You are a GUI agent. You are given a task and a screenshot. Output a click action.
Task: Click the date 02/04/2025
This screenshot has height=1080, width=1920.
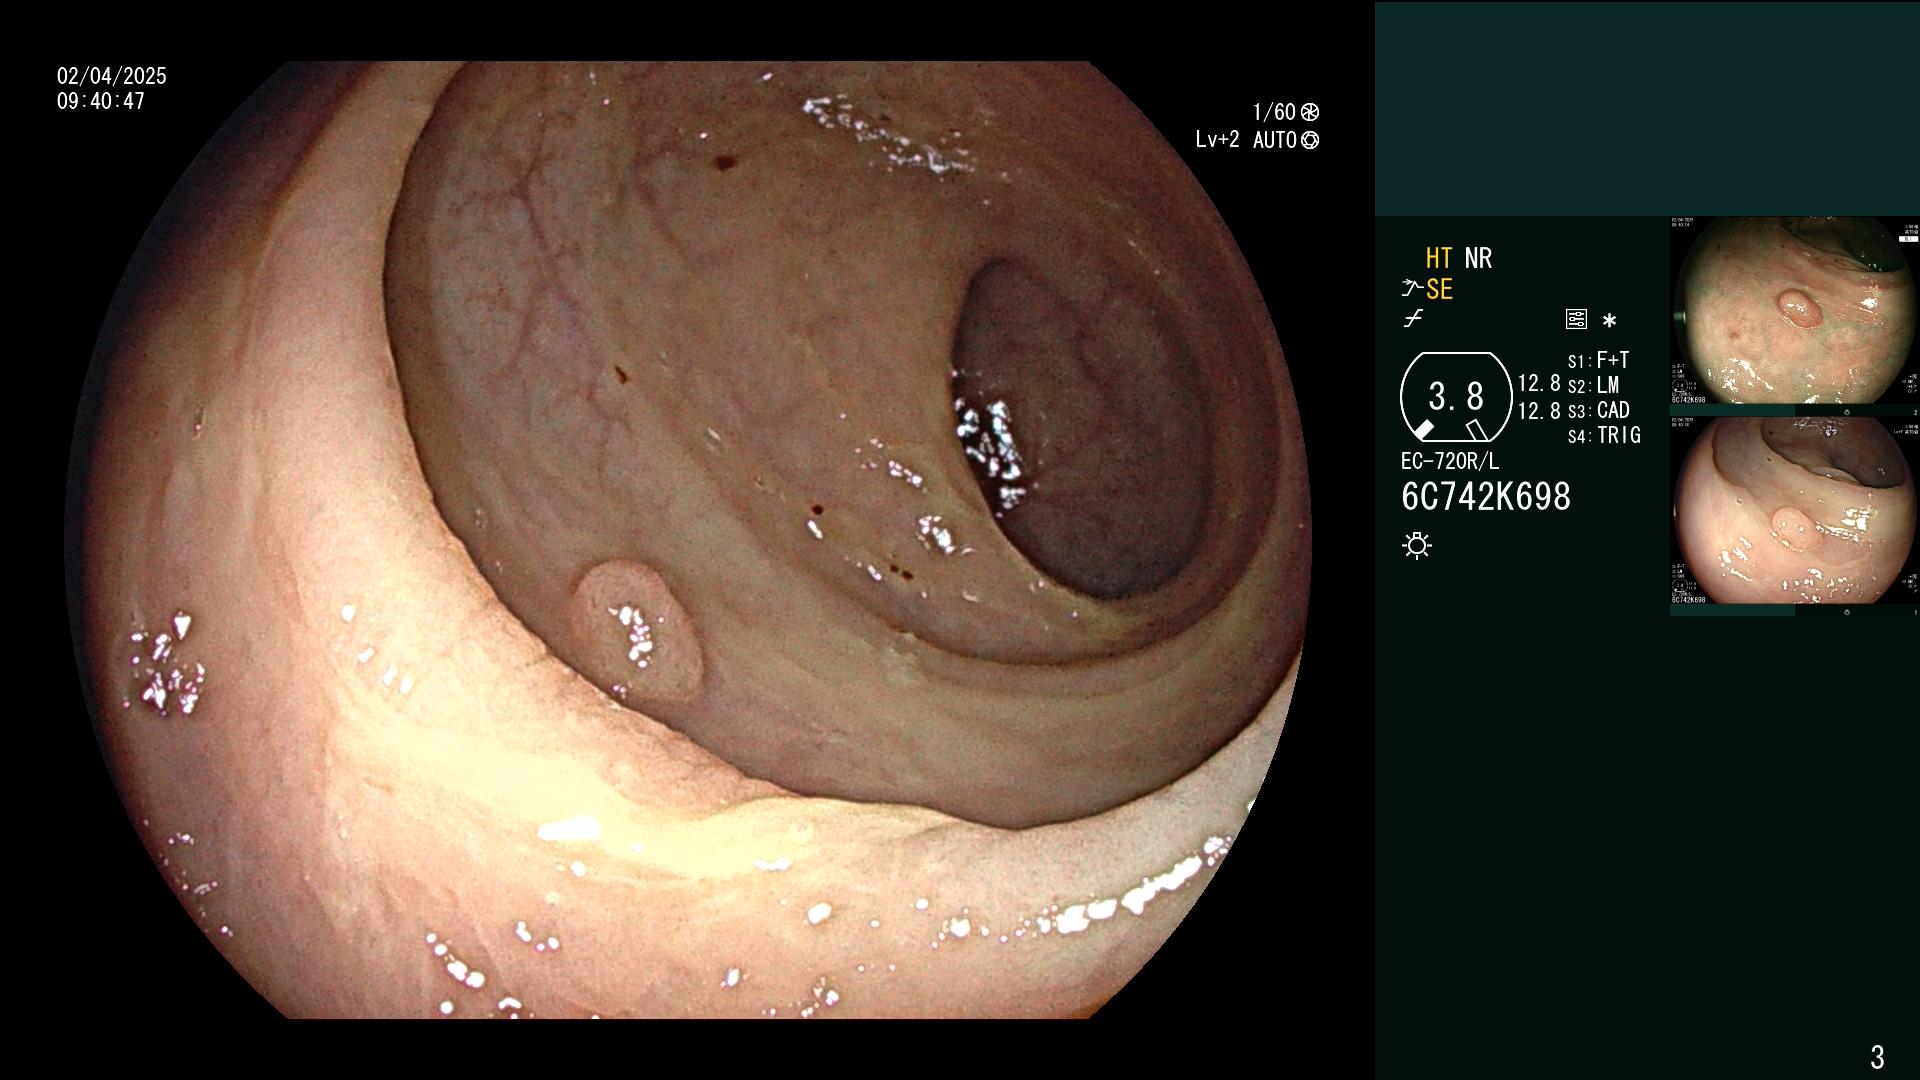(x=112, y=76)
